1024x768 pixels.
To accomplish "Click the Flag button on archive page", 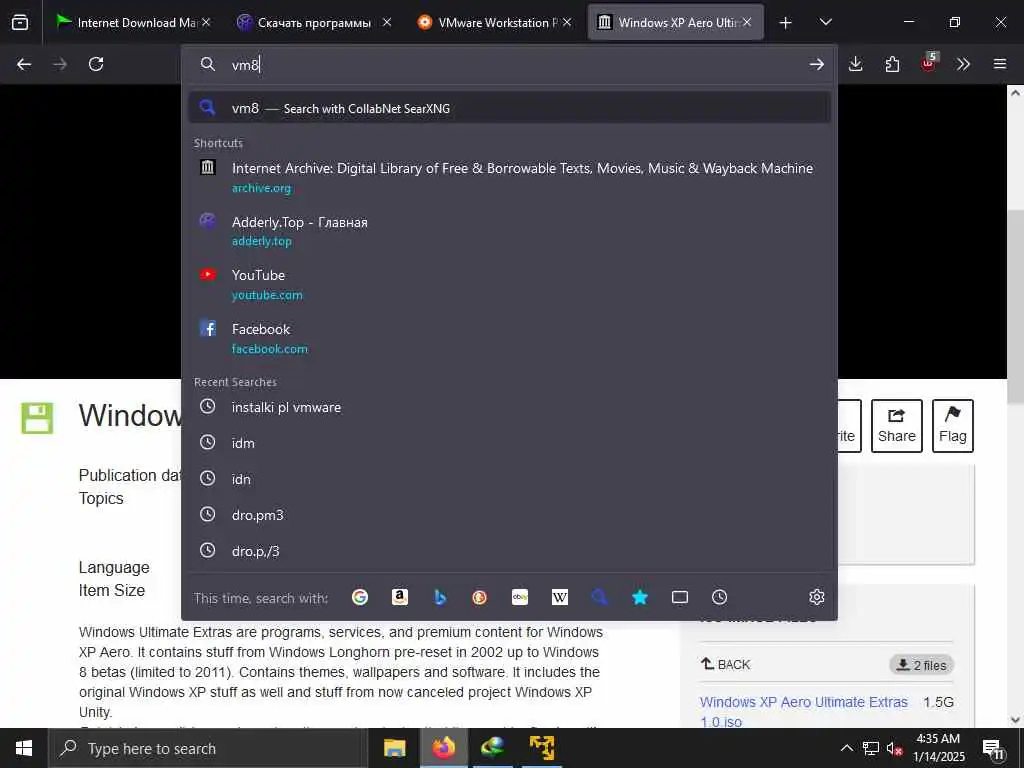I will pos(952,426).
